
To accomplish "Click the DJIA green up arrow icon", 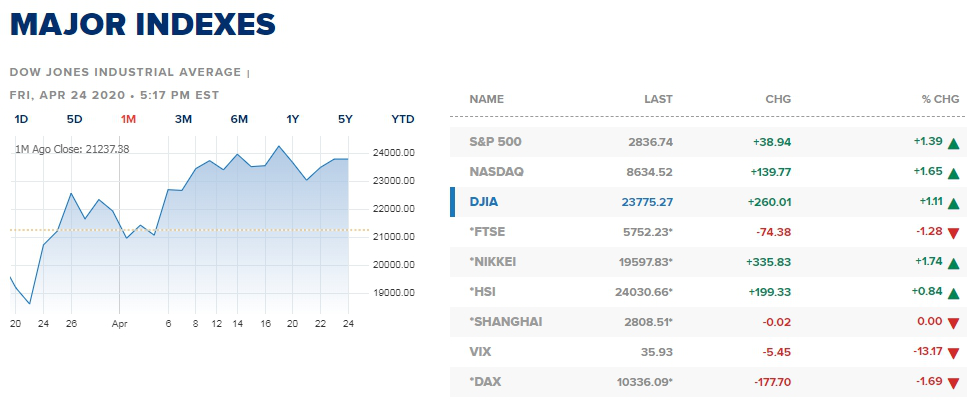I will (x=953, y=202).
